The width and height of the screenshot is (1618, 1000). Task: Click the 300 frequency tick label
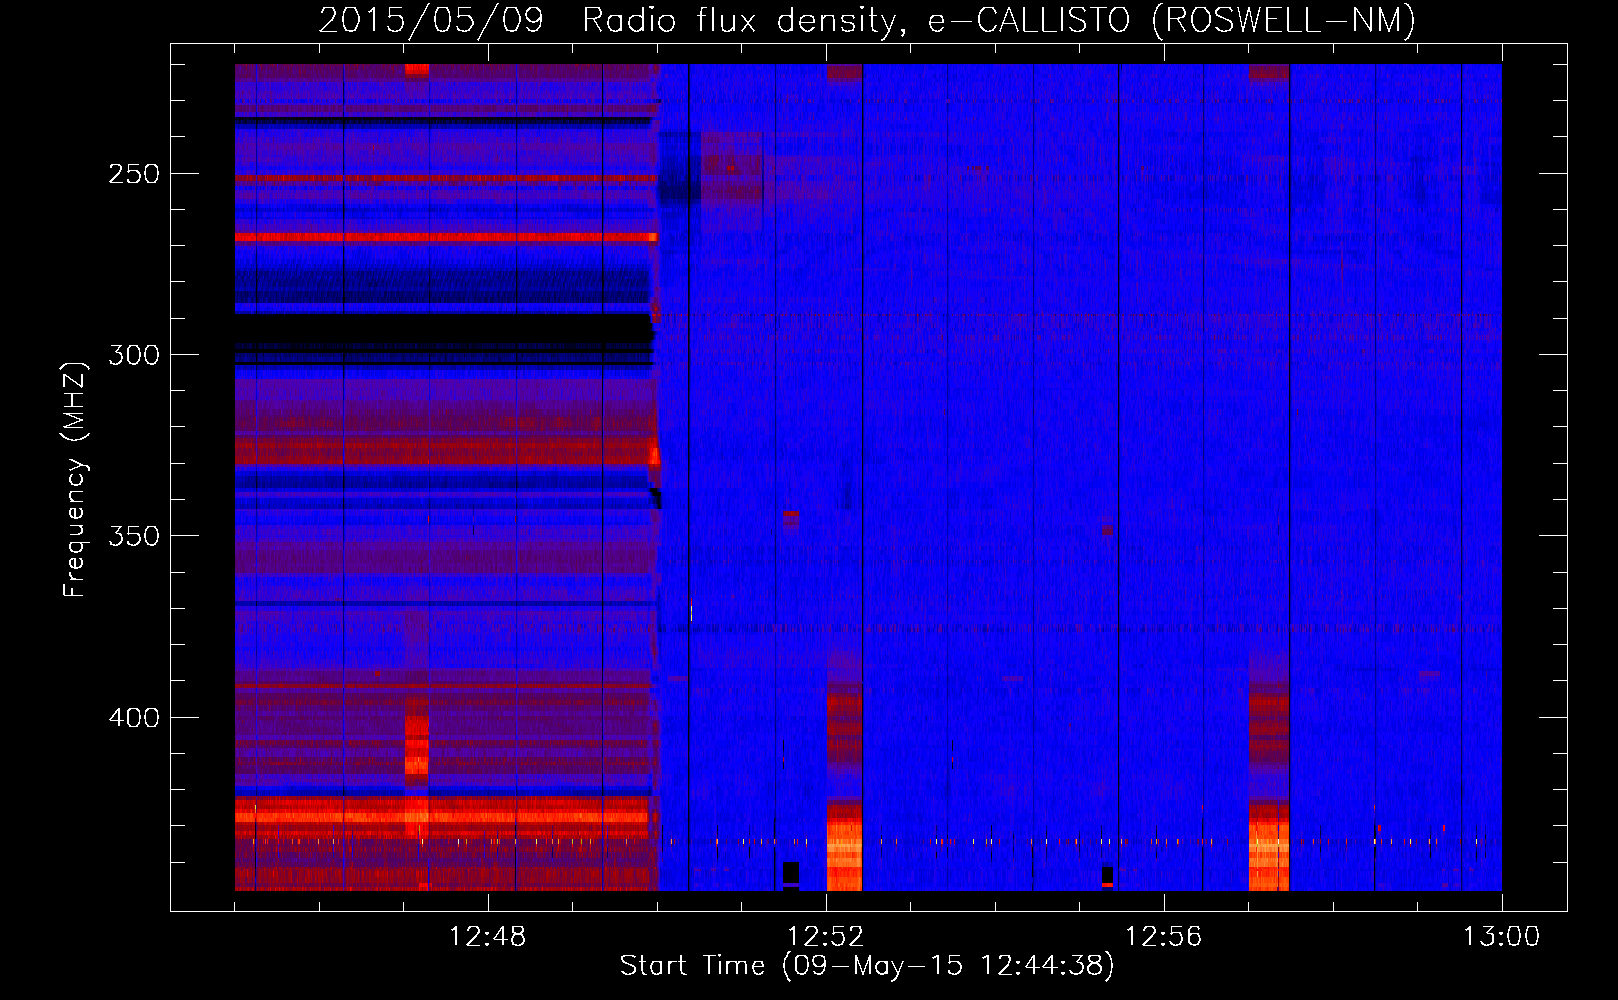tap(134, 355)
